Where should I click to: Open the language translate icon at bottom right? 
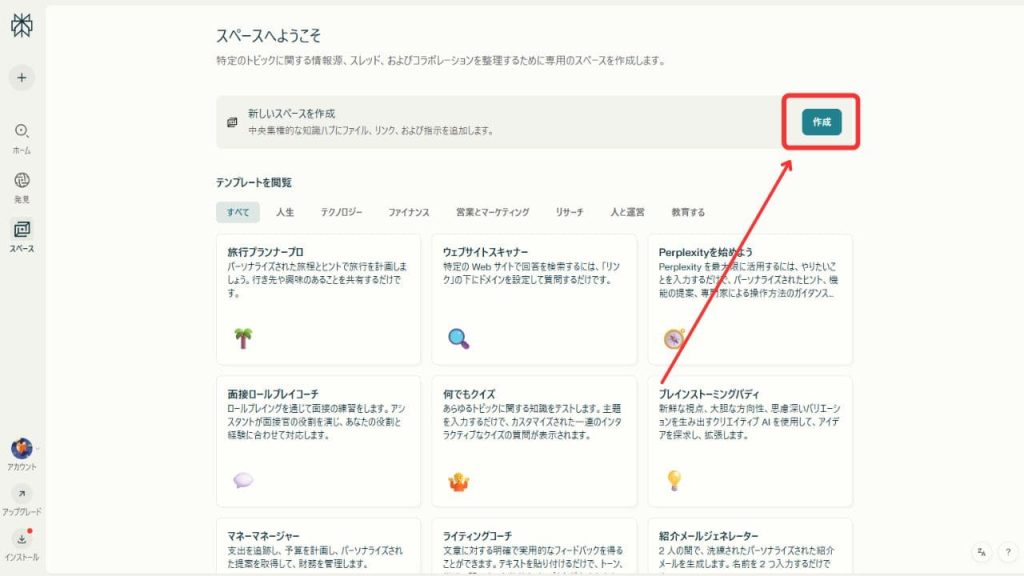coord(982,552)
